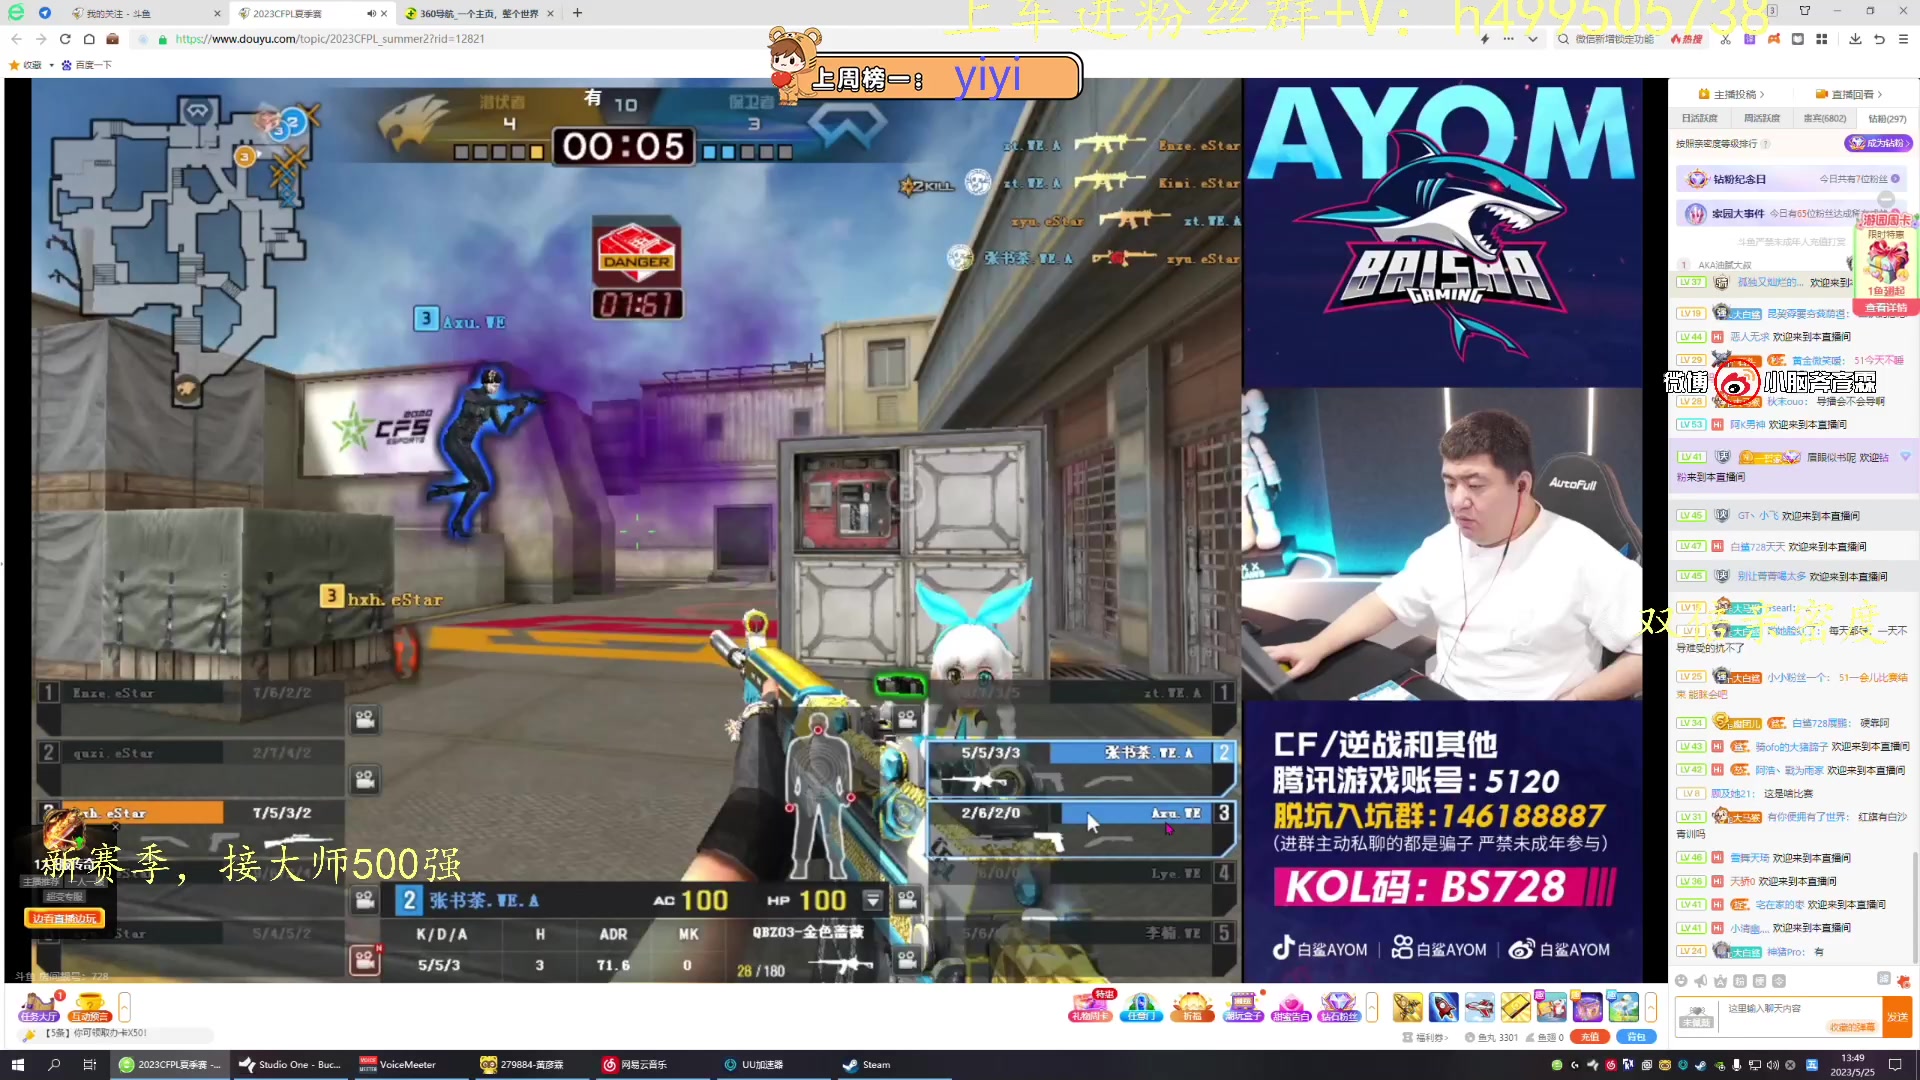This screenshot has height=1080, width=1920.
Task: Open emoji picker in chat toolbar
Action: coord(1681,981)
